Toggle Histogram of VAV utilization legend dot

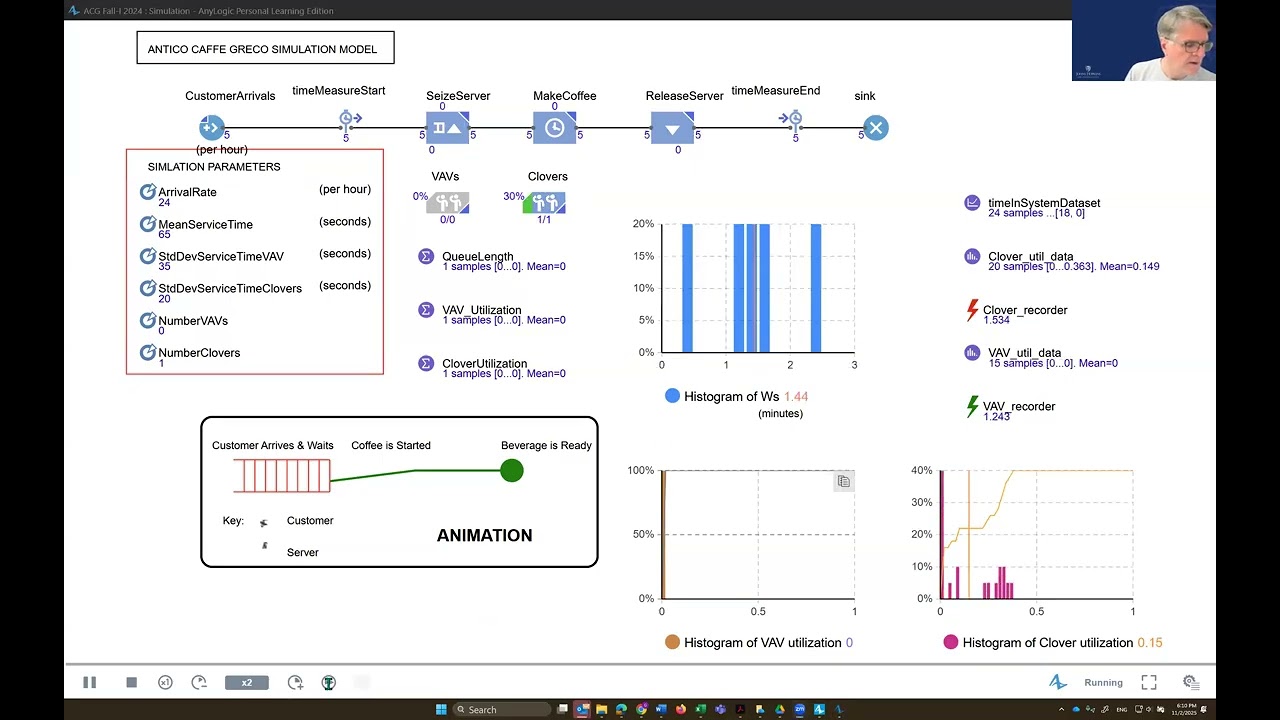click(673, 642)
